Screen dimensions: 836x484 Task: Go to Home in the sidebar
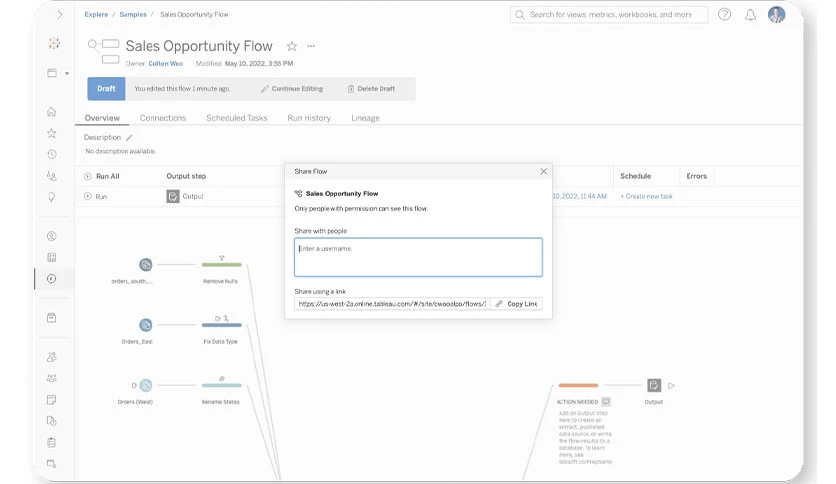coord(52,111)
